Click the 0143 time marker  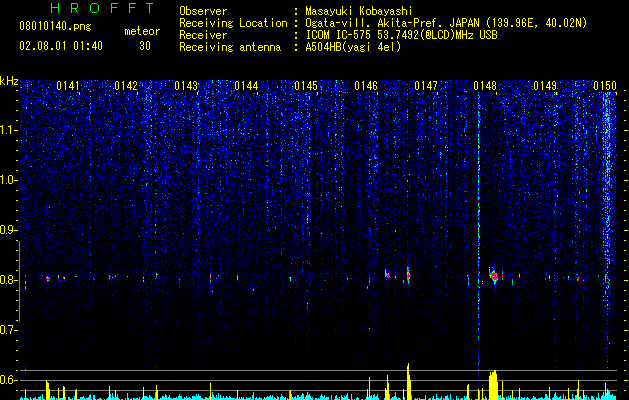pos(186,86)
